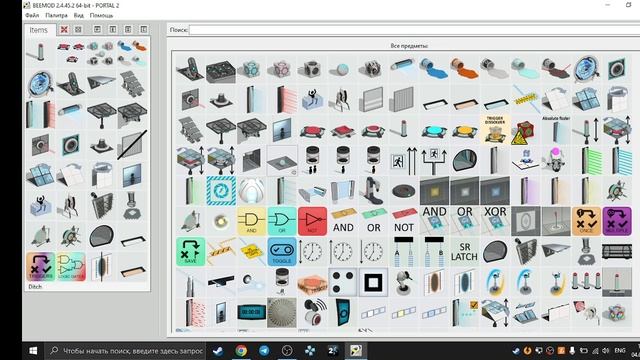This screenshot has height=360, width=640.
Task: Pick the speaker with sound waves item
Action: pos(312,312)
